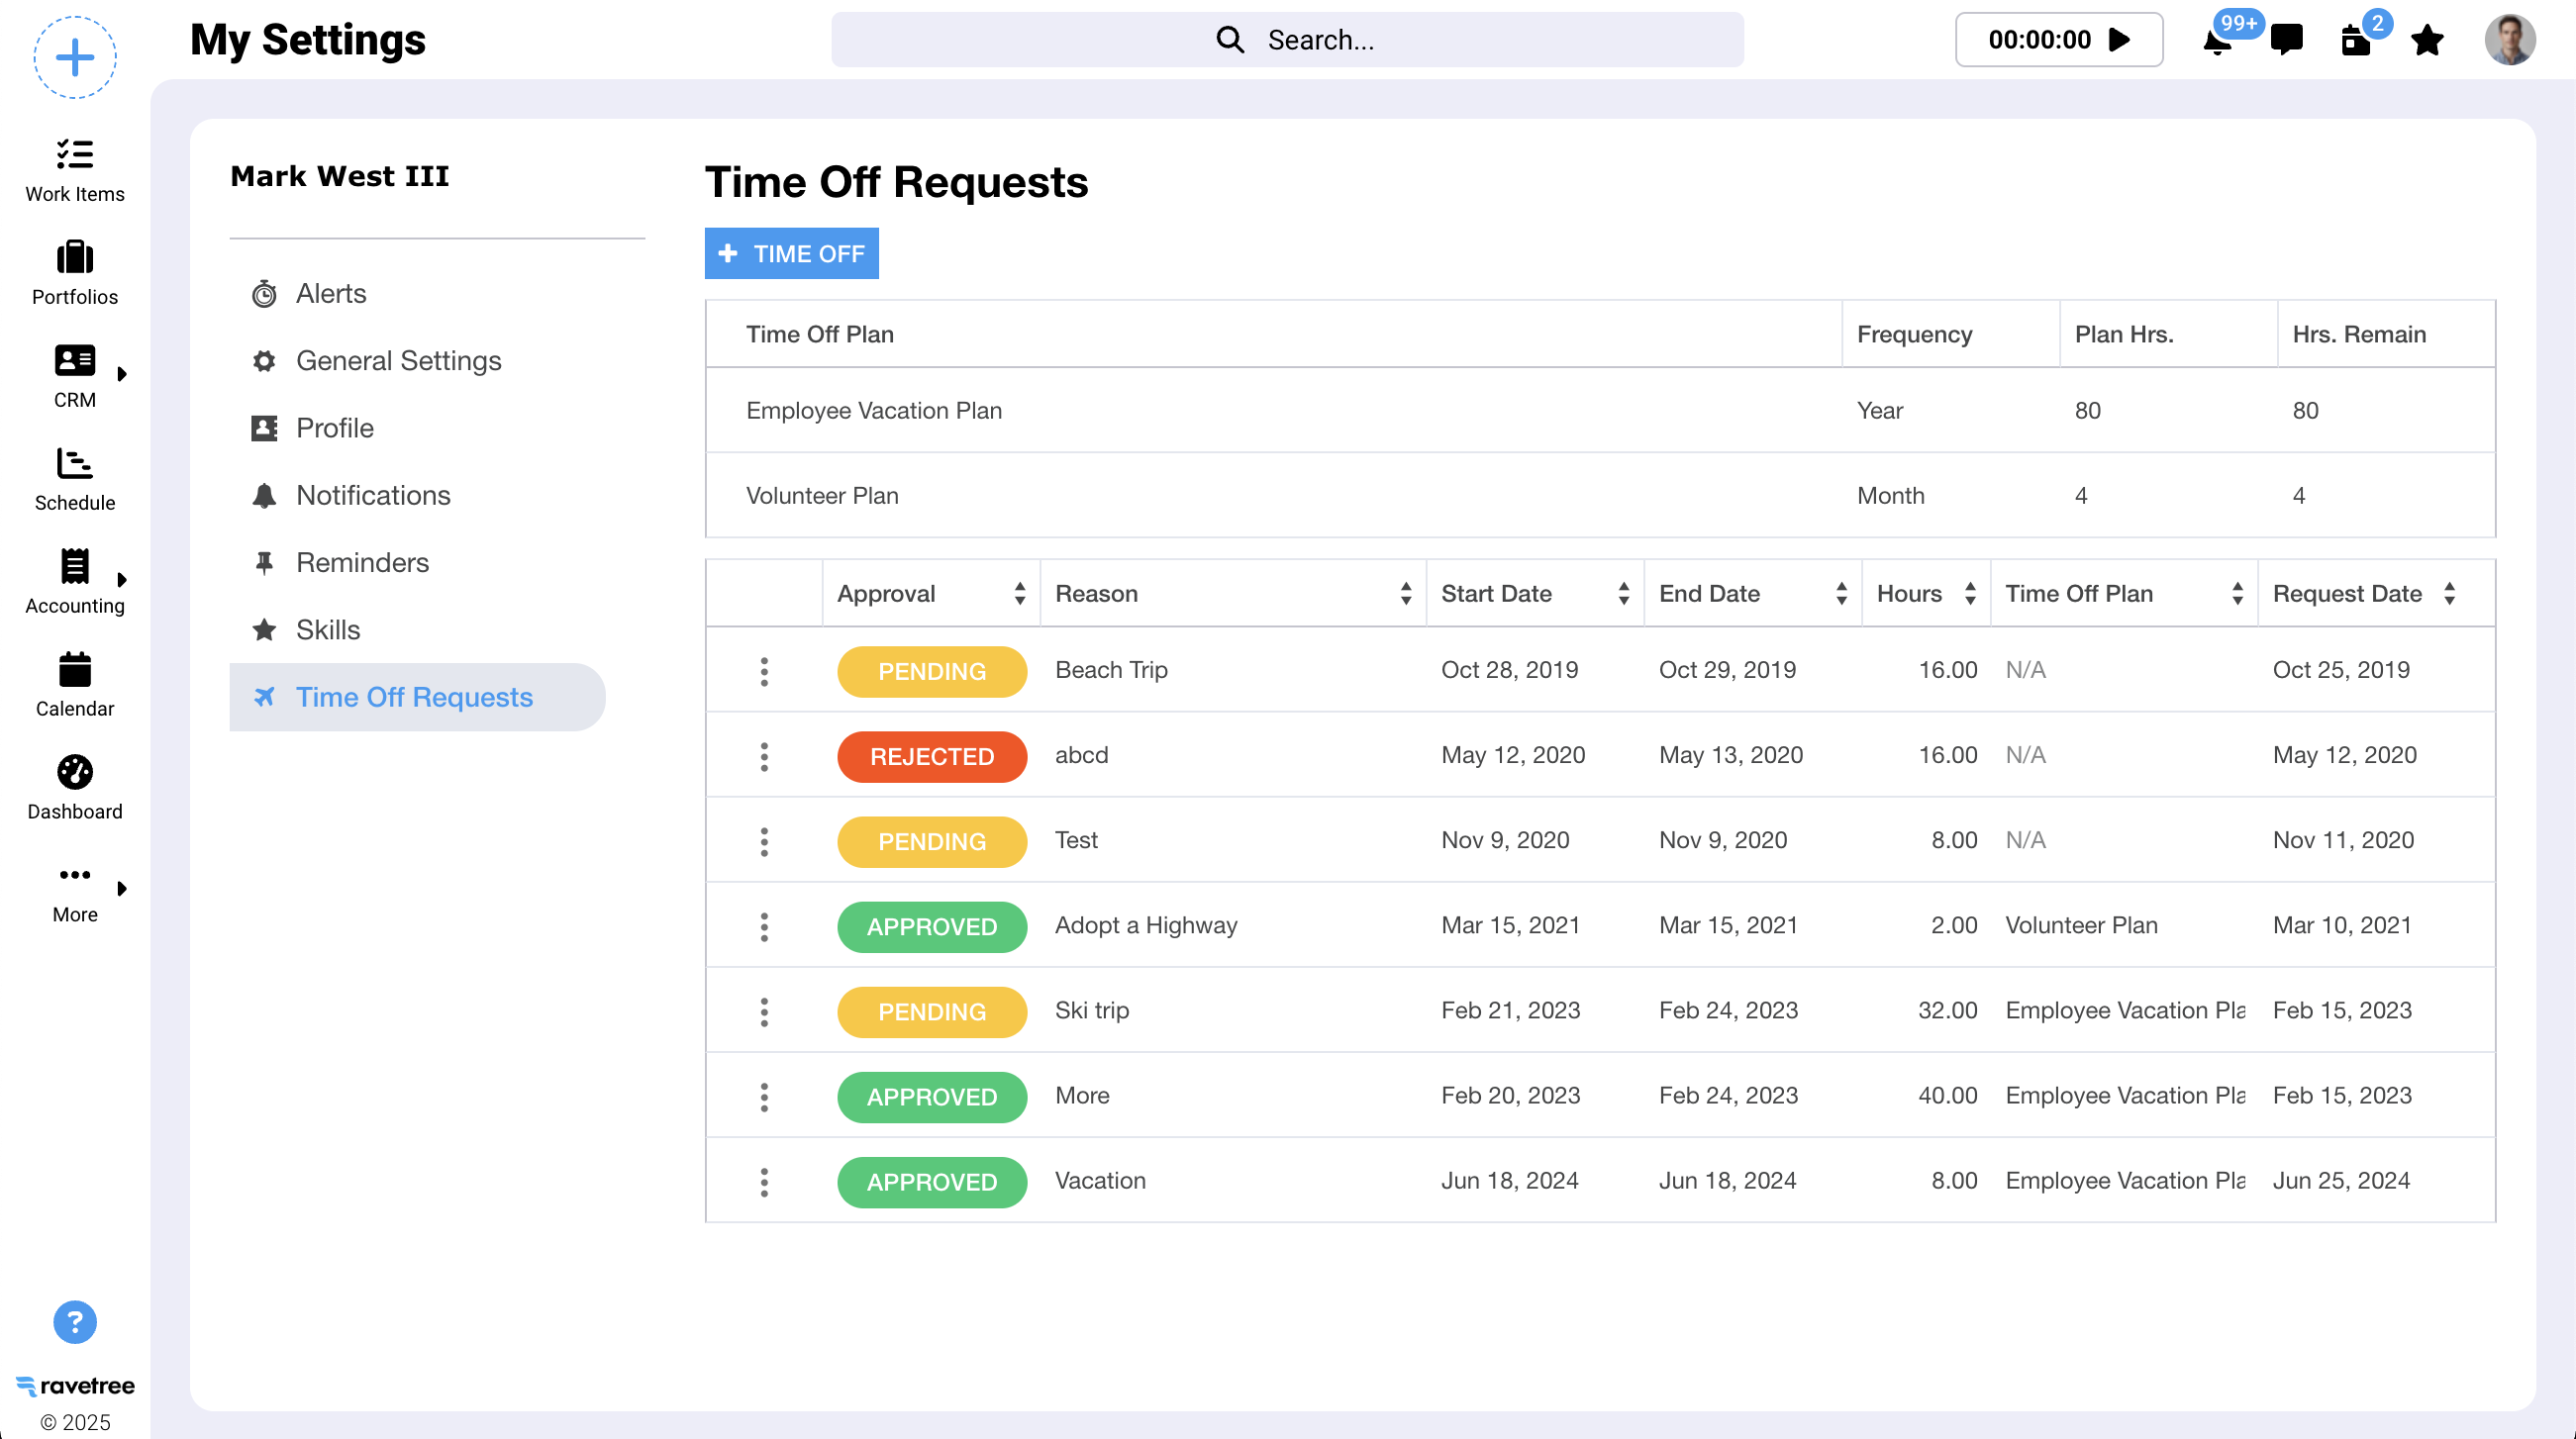Screen dimensions: 2576x1439
Task: Expand the Accounting submenu arrow
Action: 122,580
